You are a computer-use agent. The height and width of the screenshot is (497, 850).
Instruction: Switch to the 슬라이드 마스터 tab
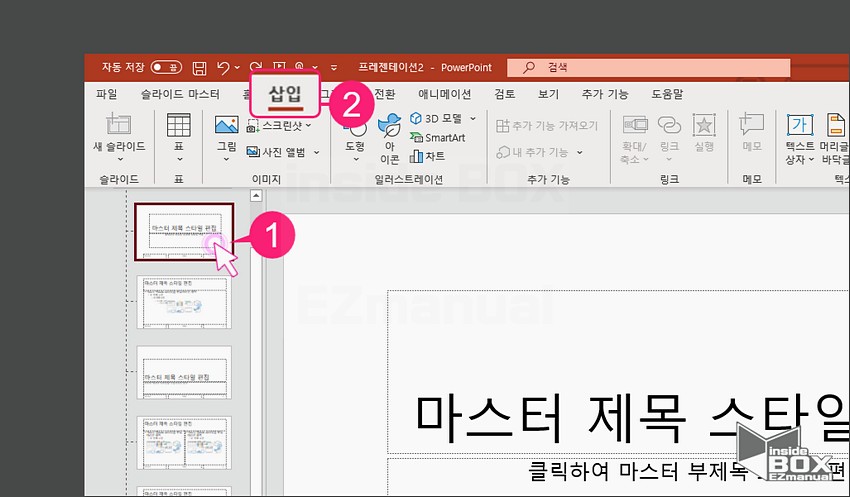[180, 94]
